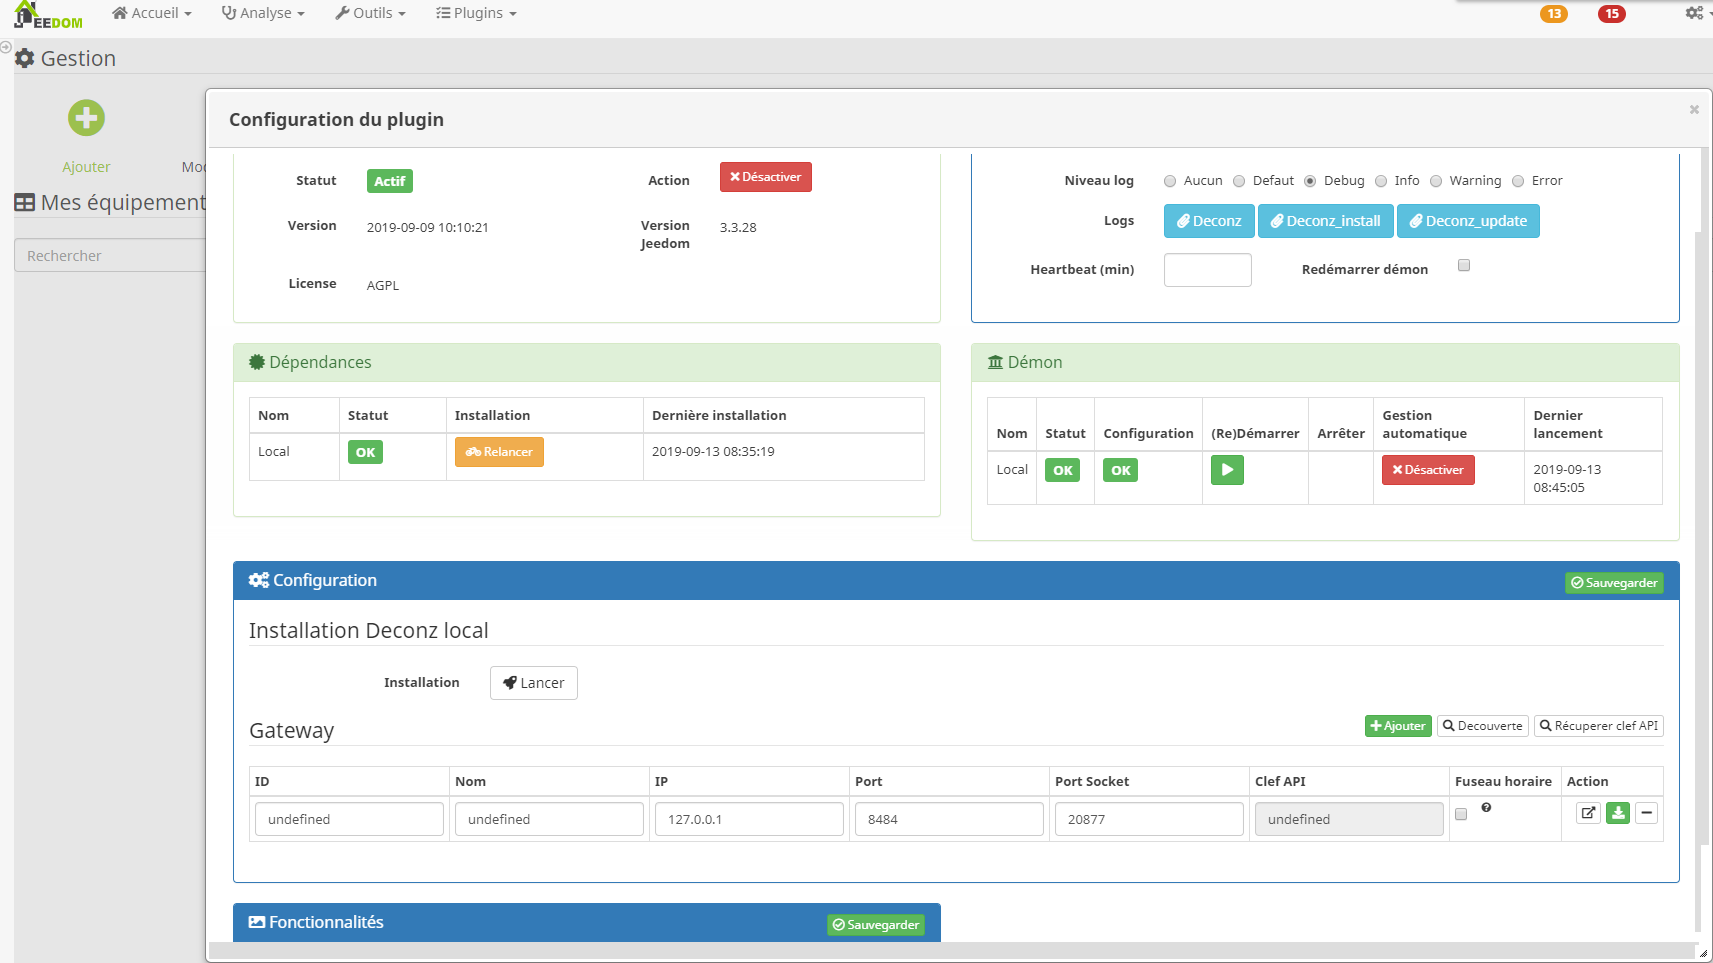The height and width of the screenshot is (963, 1713).
Task: Click the Clef API field
Action: tap(1349, 819)
